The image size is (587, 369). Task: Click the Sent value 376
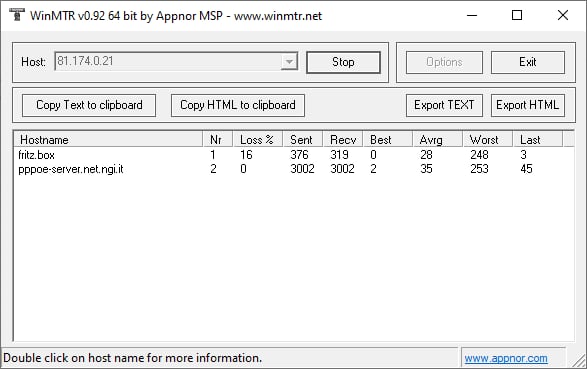(x=299, y=155)
